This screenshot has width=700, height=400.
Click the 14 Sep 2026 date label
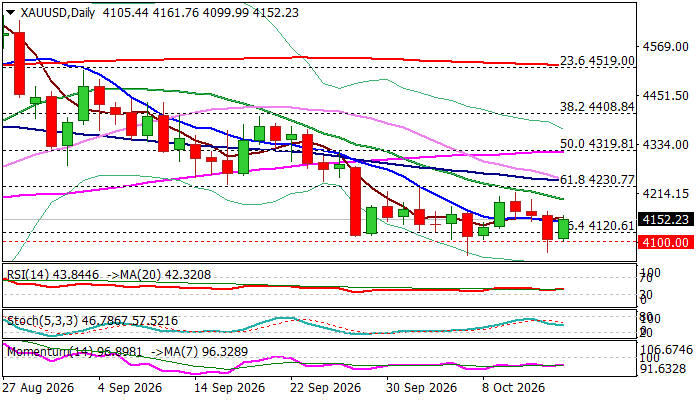click(229, 388)
